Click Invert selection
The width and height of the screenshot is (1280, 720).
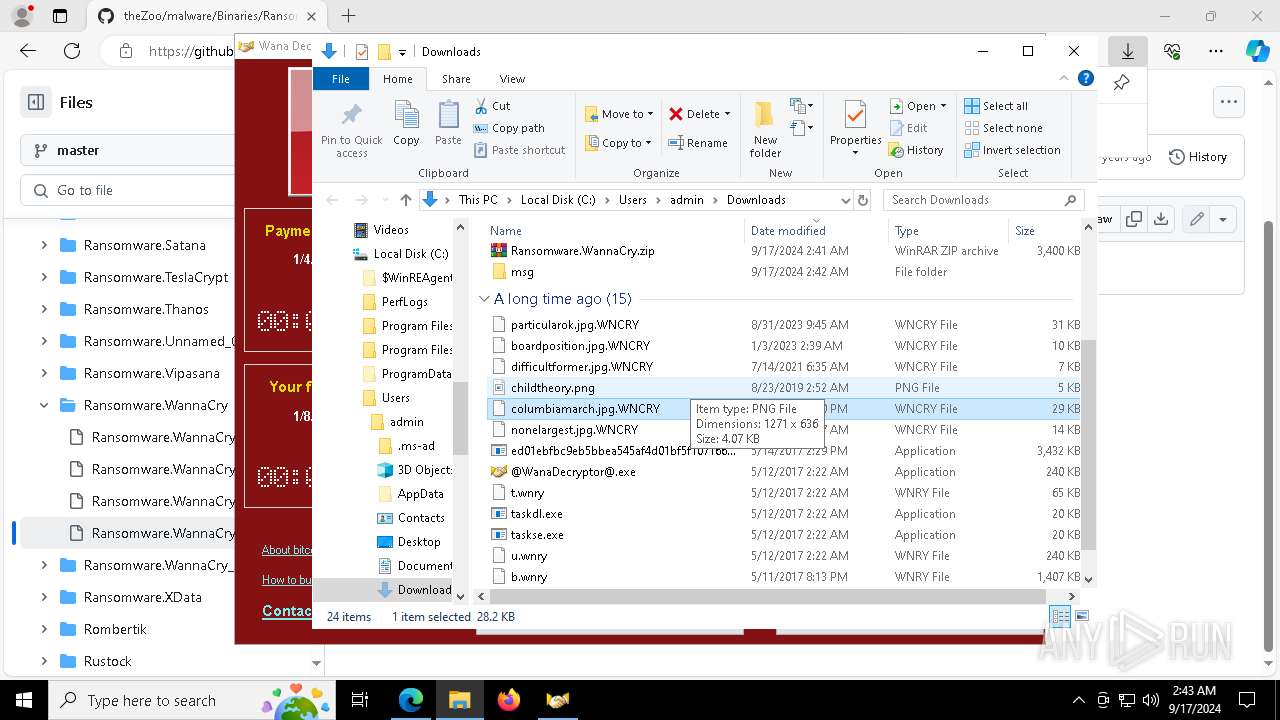pyautogui.click(x=1012, y=150)
